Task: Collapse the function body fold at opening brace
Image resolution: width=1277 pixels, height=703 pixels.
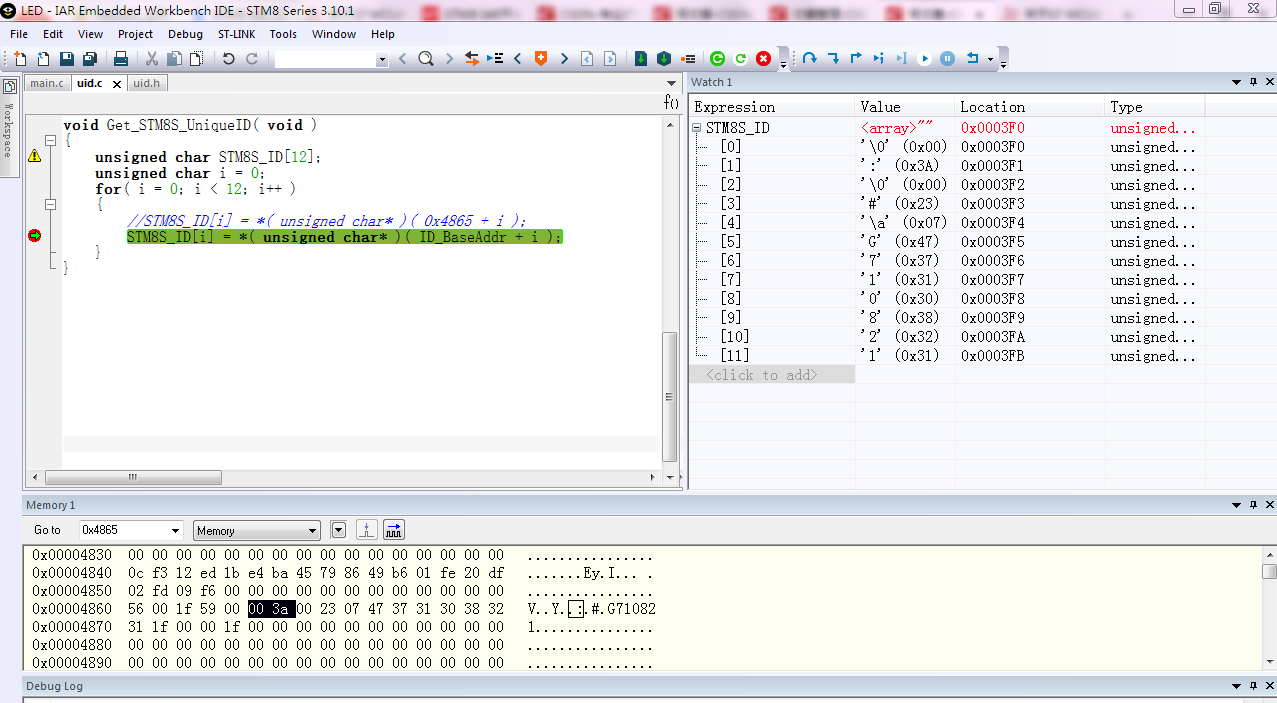Action: click(x=49, y=141)
